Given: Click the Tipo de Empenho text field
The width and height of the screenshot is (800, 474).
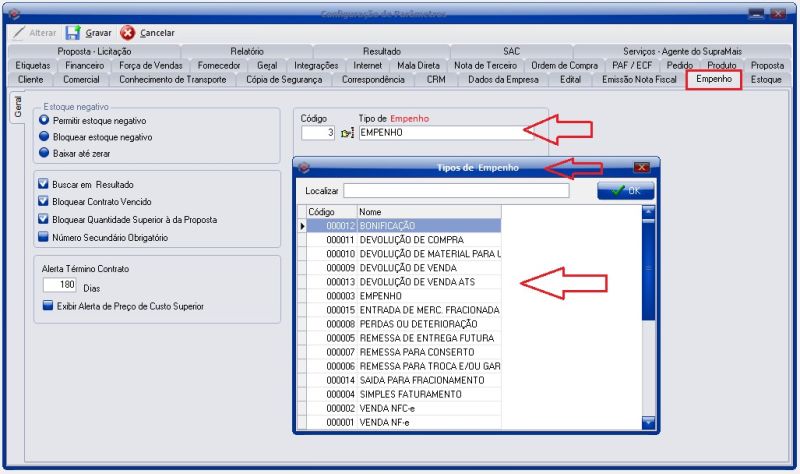Looking at the screenshot, I should [444, 133].
